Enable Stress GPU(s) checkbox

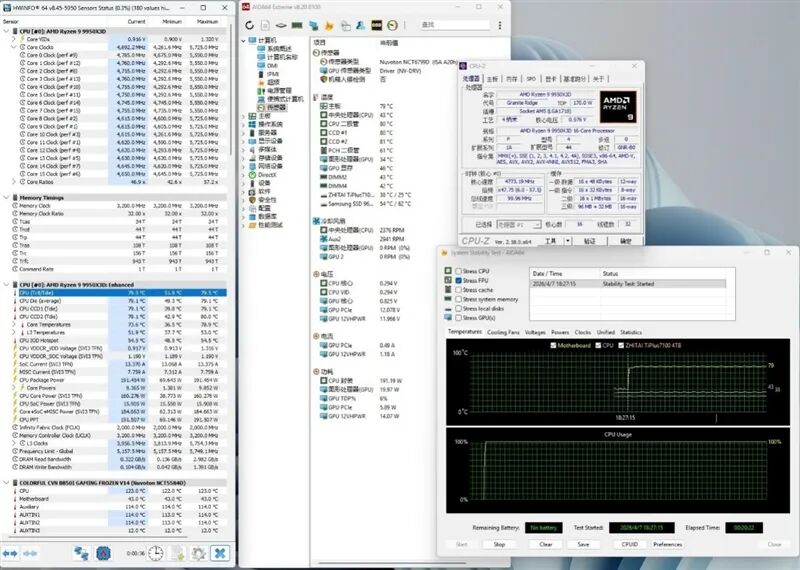point(458,317)
